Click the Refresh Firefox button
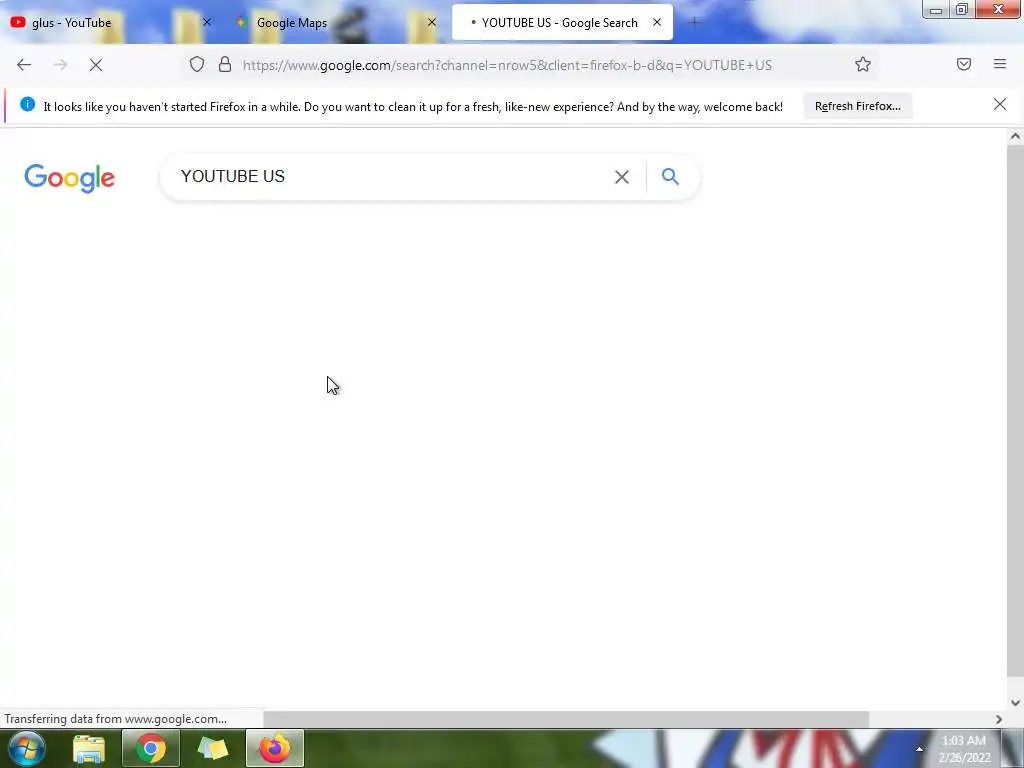1024x768 pixels. point(857,106)
